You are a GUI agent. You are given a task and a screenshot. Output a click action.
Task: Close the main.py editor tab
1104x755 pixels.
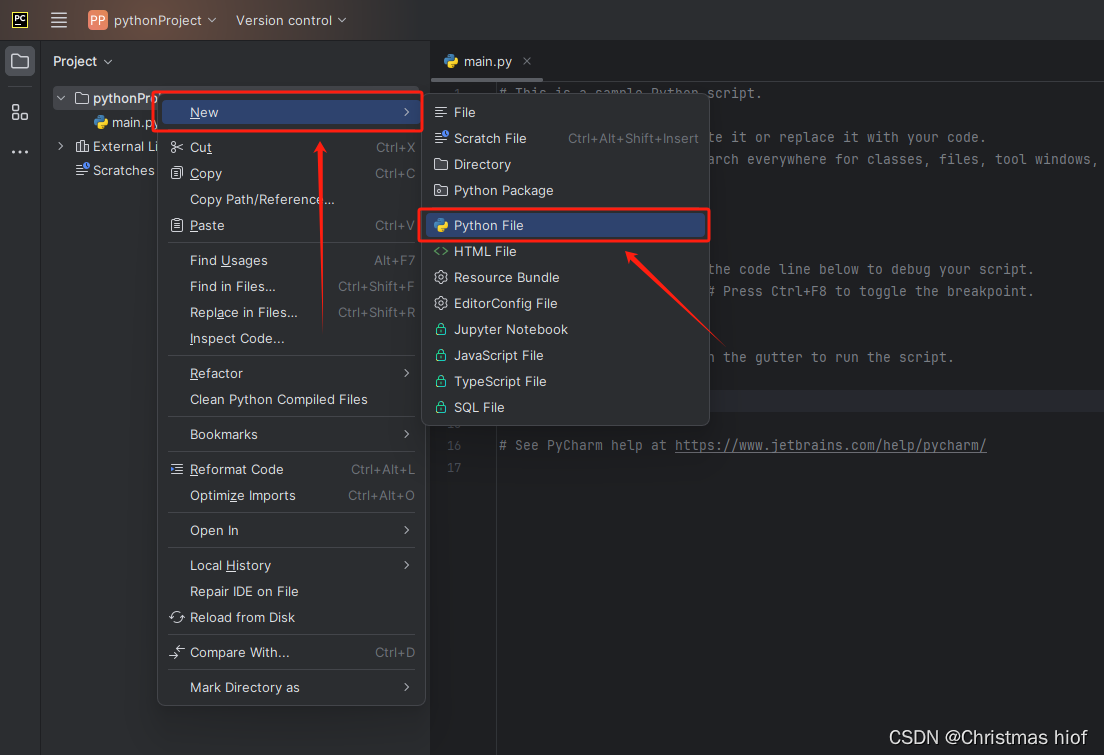[x=527, y=61]
